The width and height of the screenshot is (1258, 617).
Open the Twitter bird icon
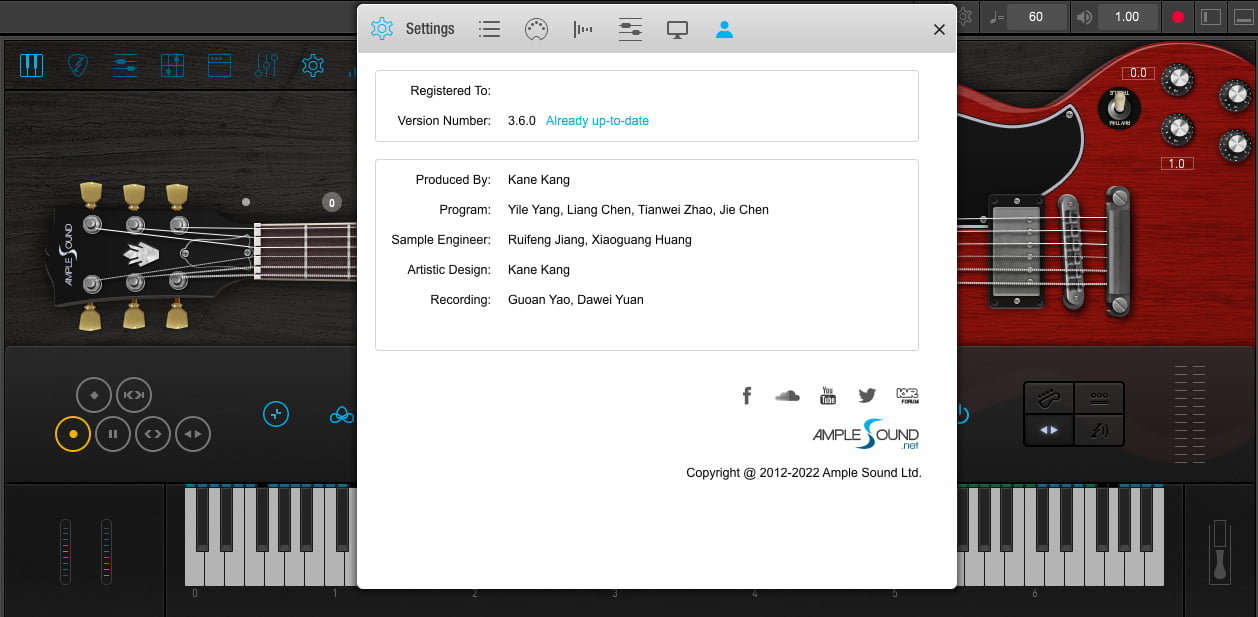pyautogui.click(x=867, y=395)
